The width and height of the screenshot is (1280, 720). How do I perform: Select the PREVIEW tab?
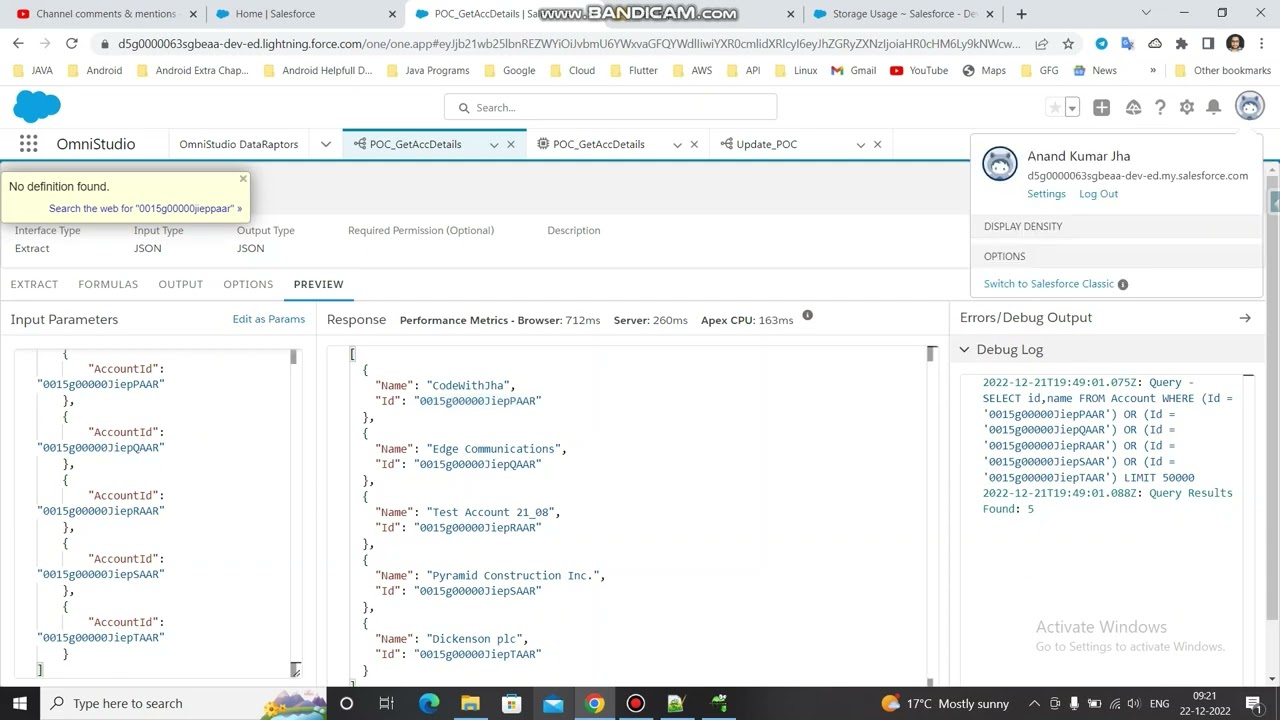click(318, 284)
